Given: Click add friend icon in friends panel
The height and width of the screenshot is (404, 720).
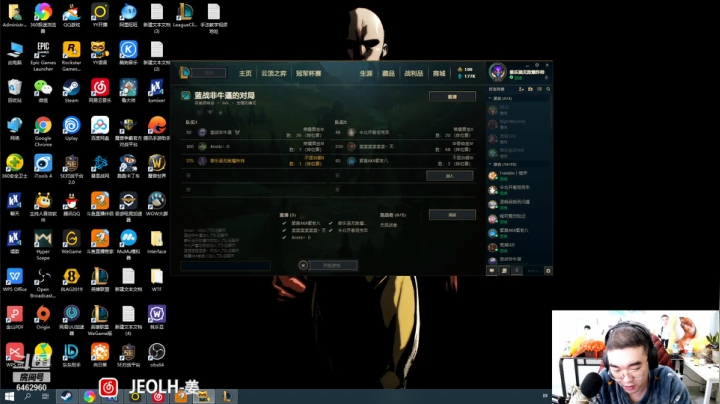Looking at the screenshot, I should (x=521, y=89).
